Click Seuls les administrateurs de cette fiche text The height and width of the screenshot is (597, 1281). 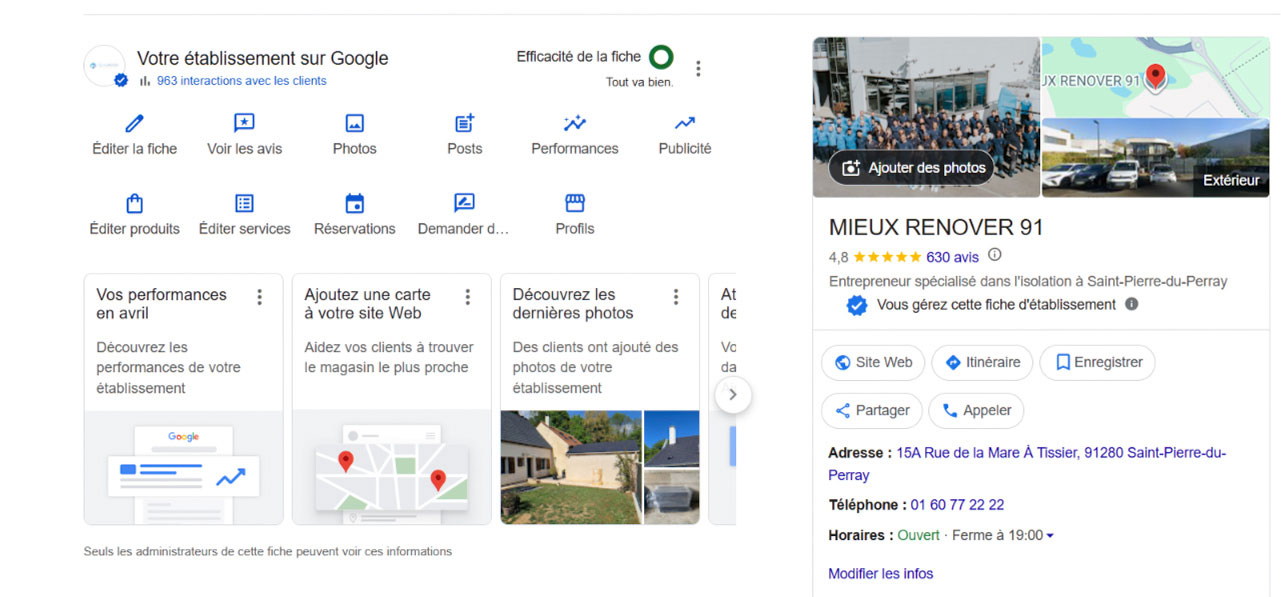[268, 551]
